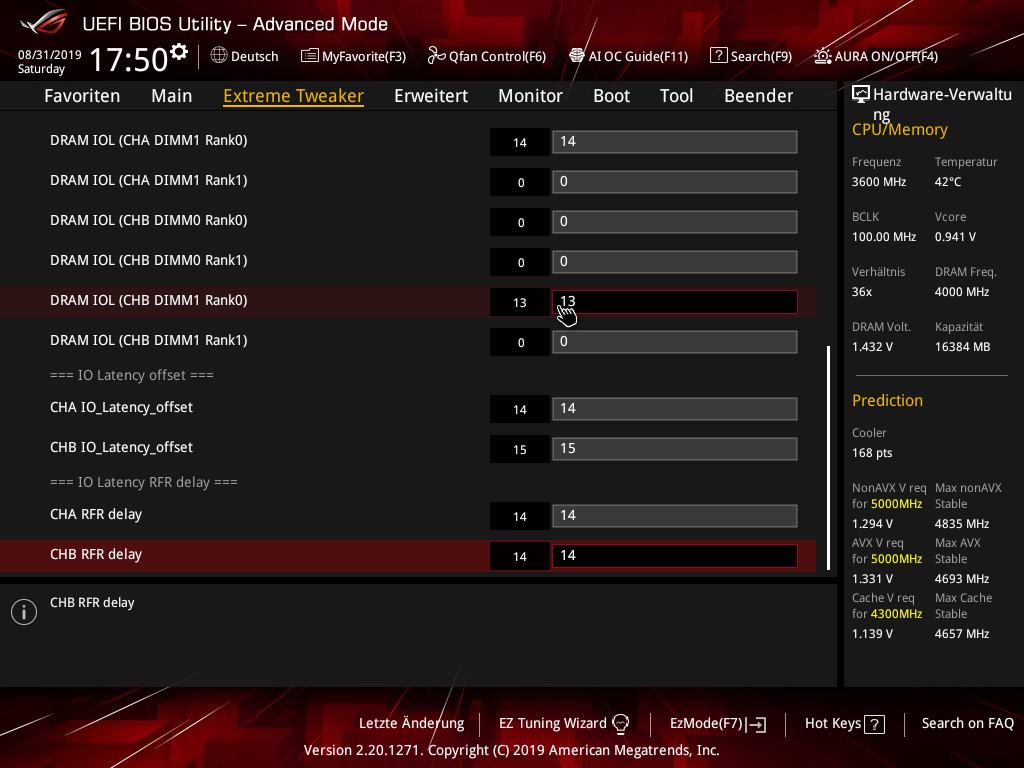Edit CHA RFR delay value field
Image resolution: width=1024 pixels, height=768 pixels.
click(x=675, y=515)
